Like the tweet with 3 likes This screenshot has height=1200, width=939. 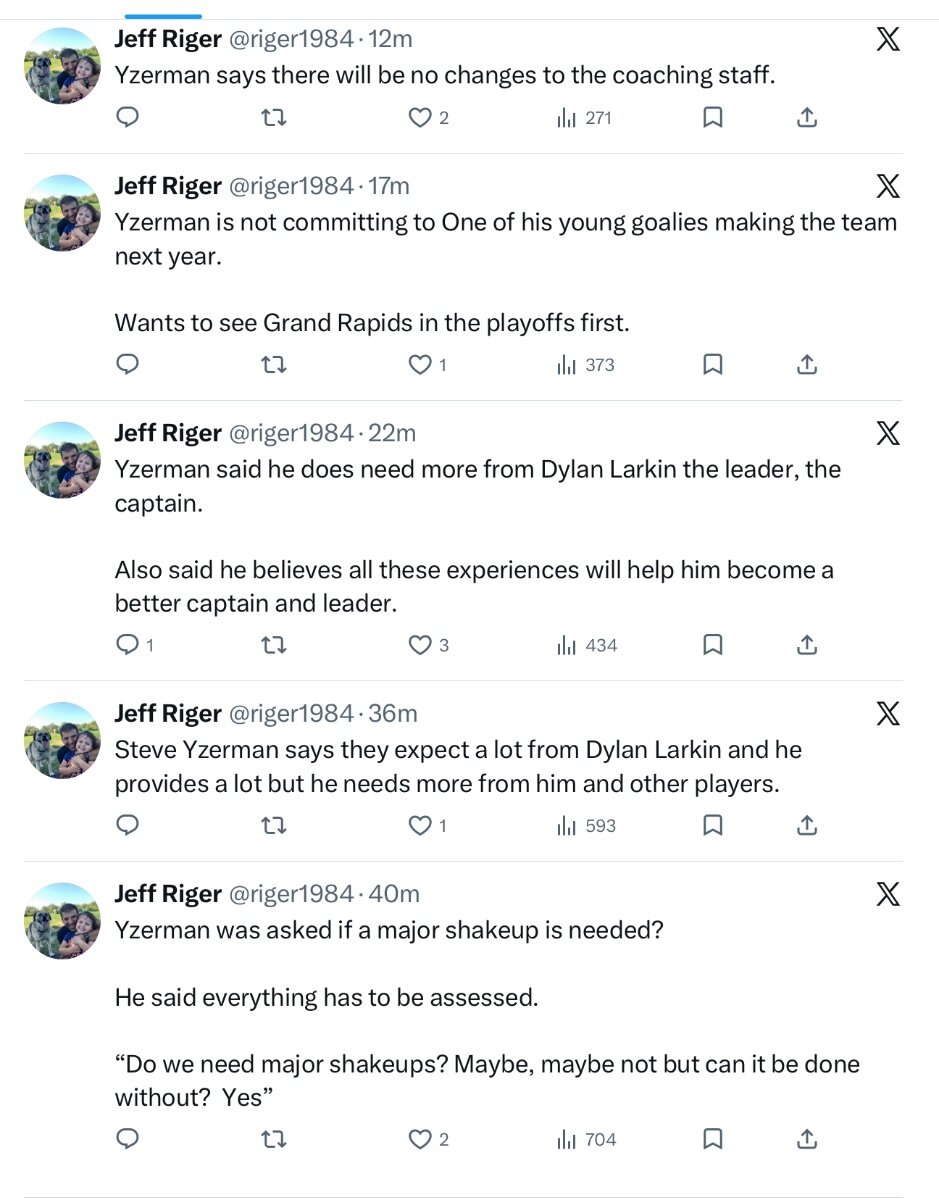pos(421,645)
